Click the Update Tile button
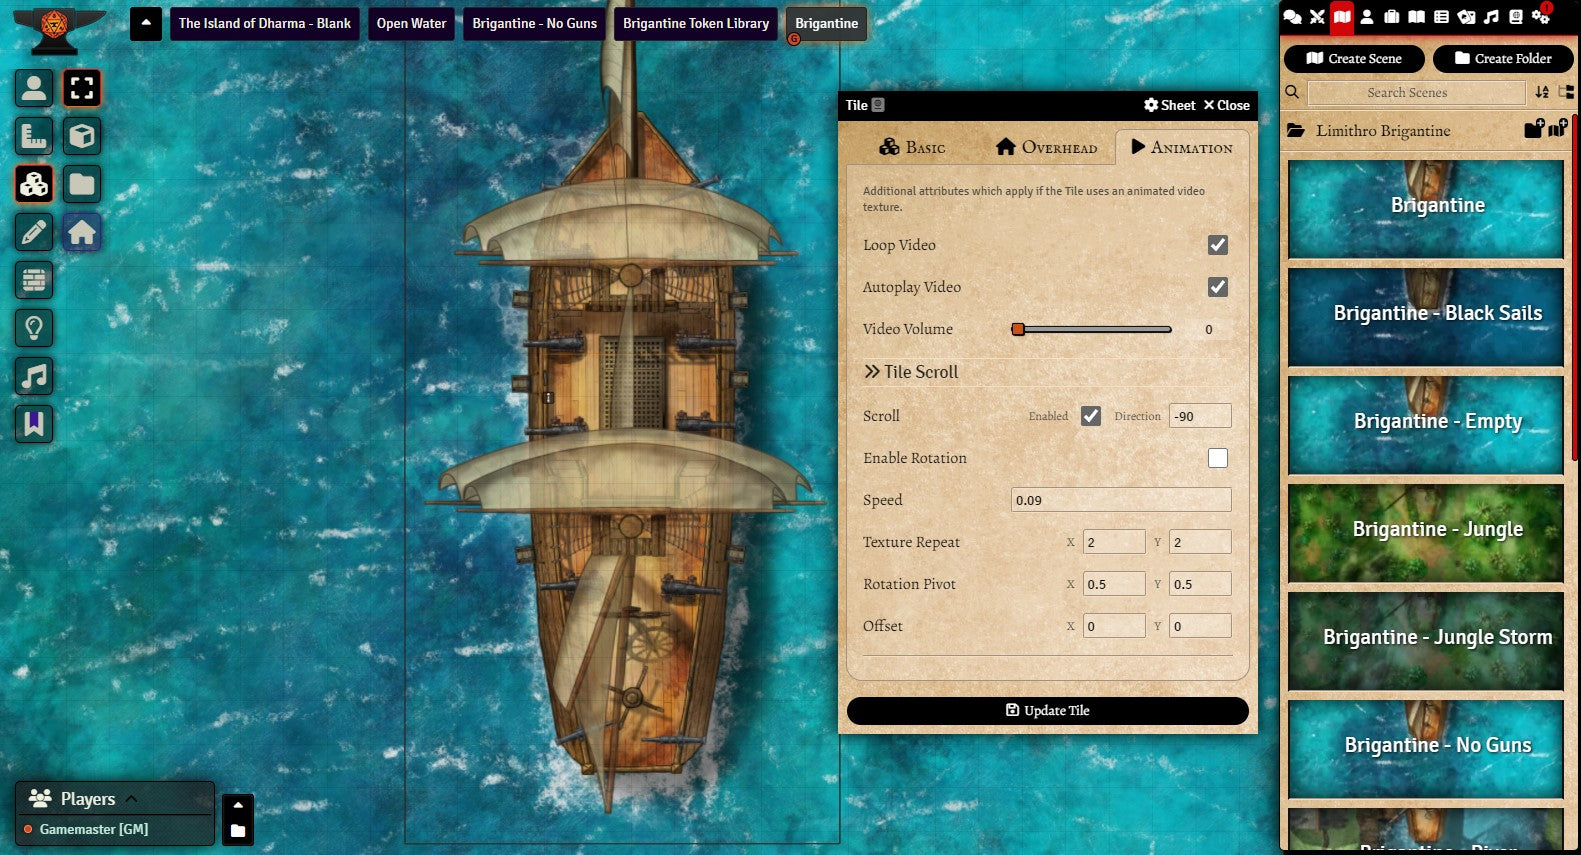The height and width of the screenshot is (855, 1581). tap(1047, 711)
